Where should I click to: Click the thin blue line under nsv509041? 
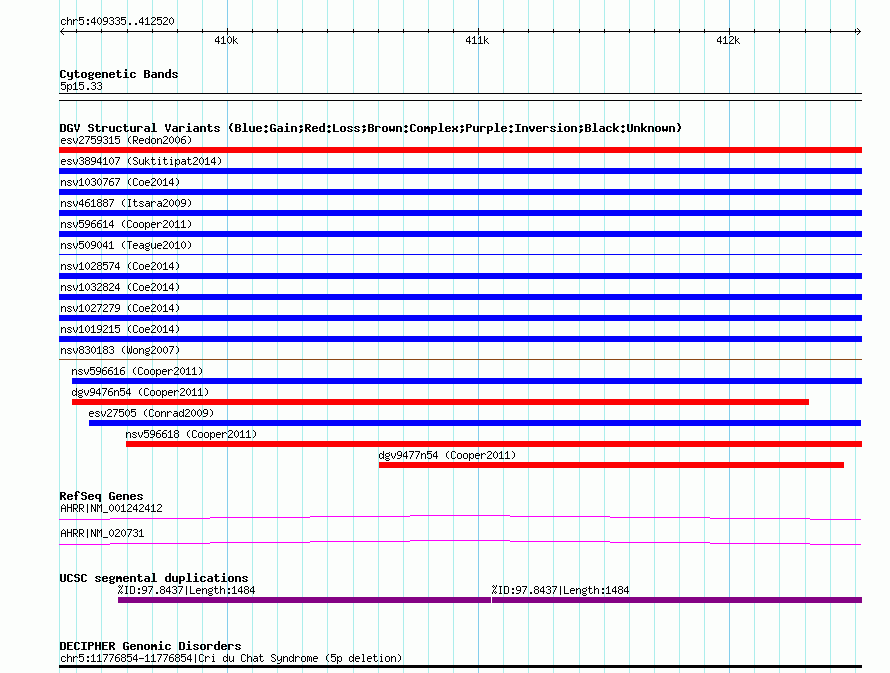coord(460,254)
